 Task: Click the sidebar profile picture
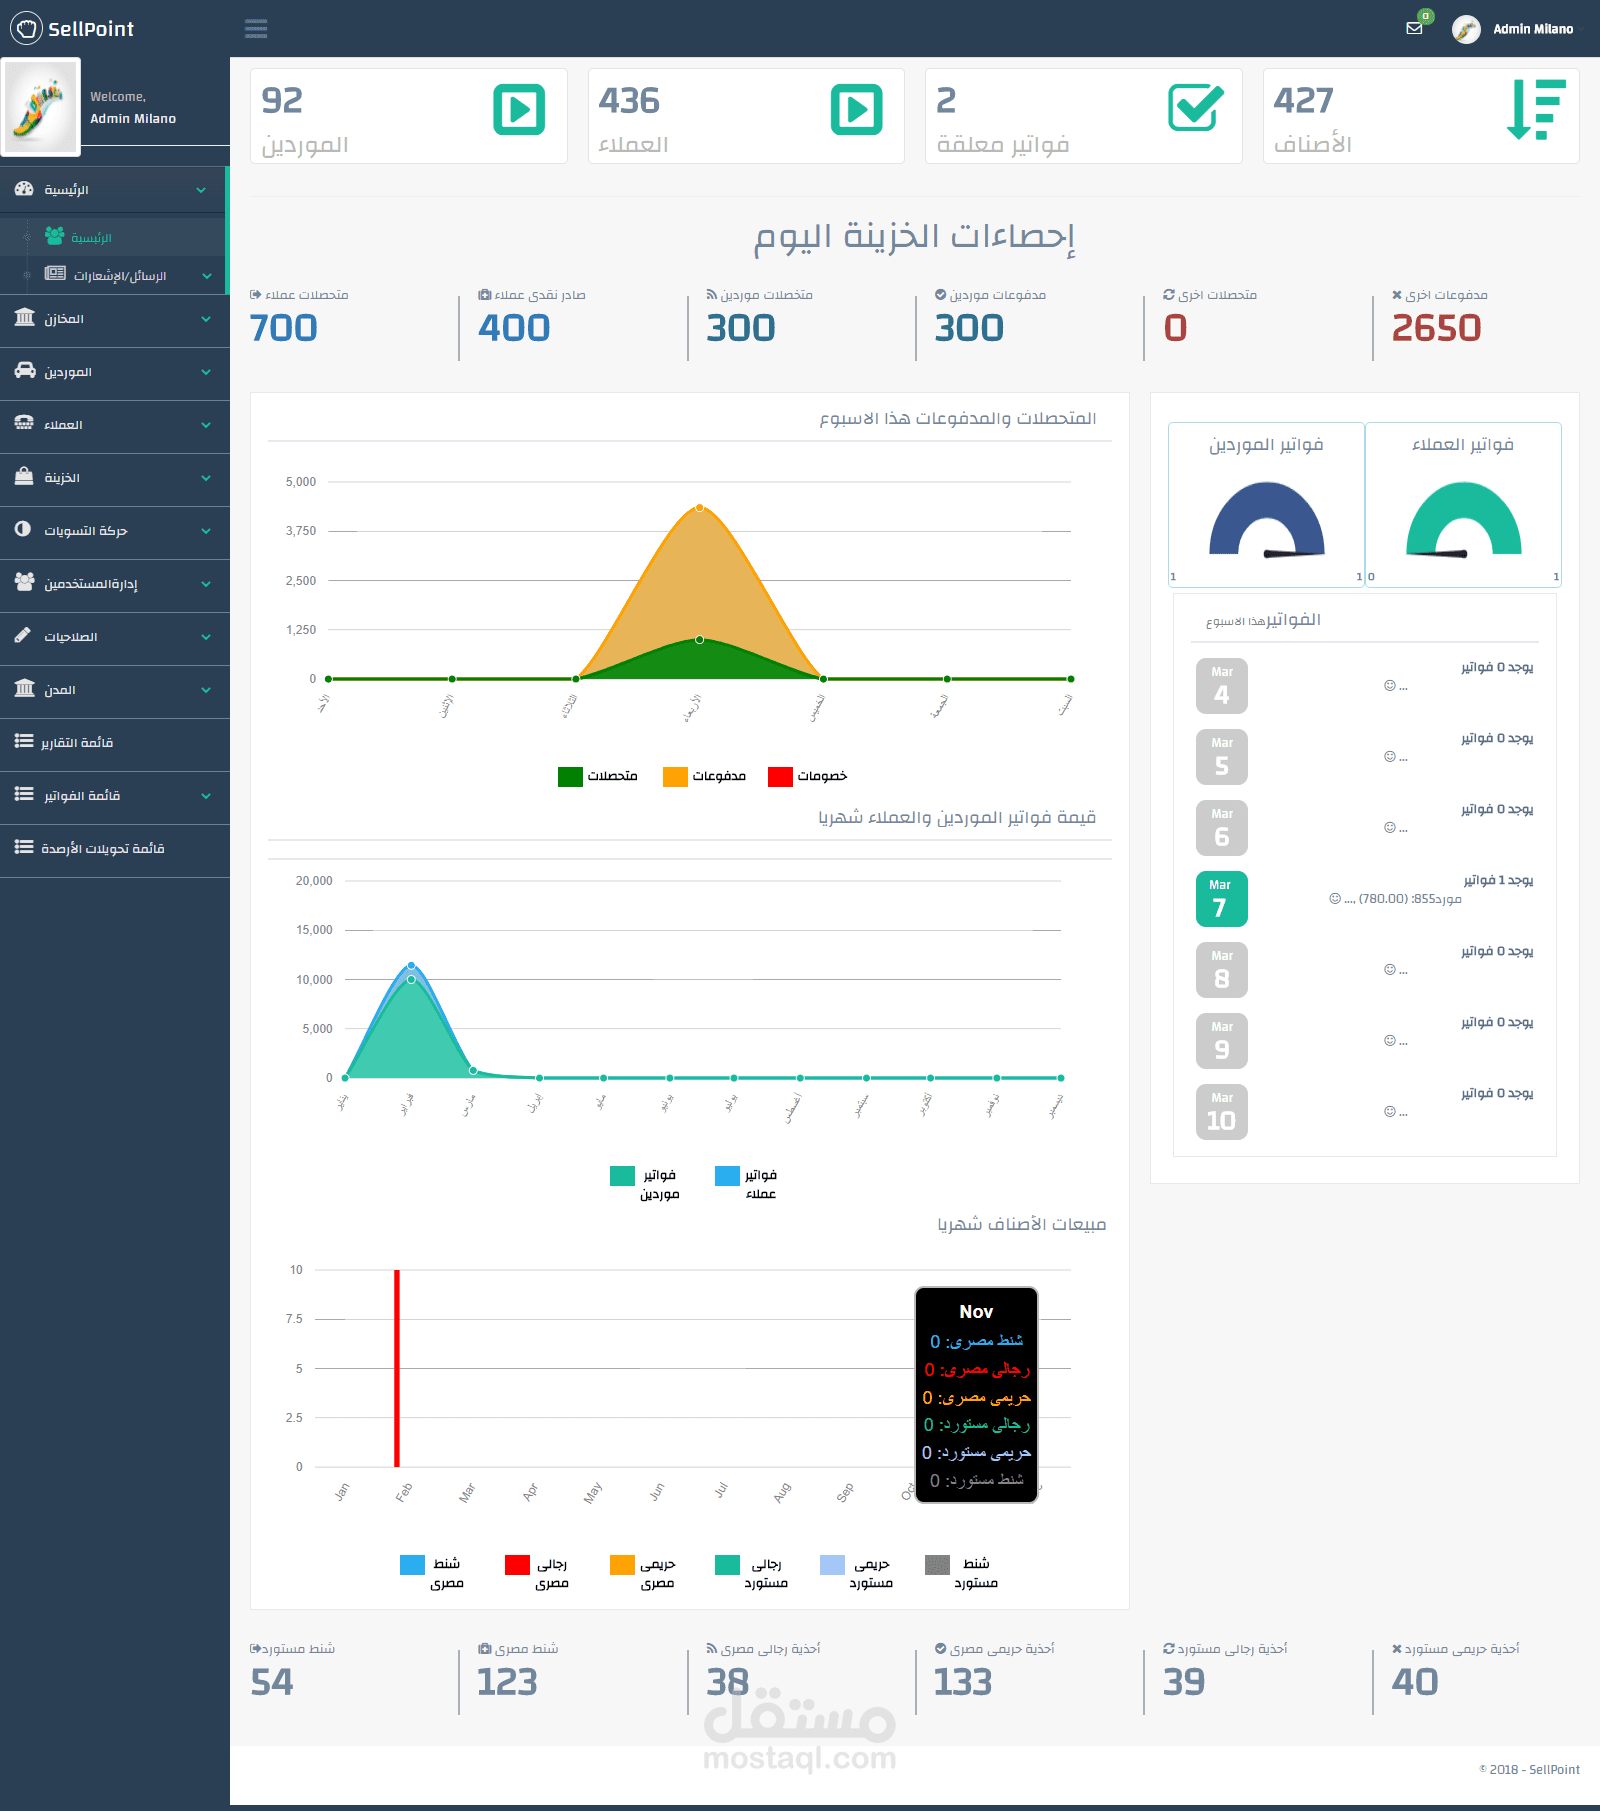pos(40,106)
